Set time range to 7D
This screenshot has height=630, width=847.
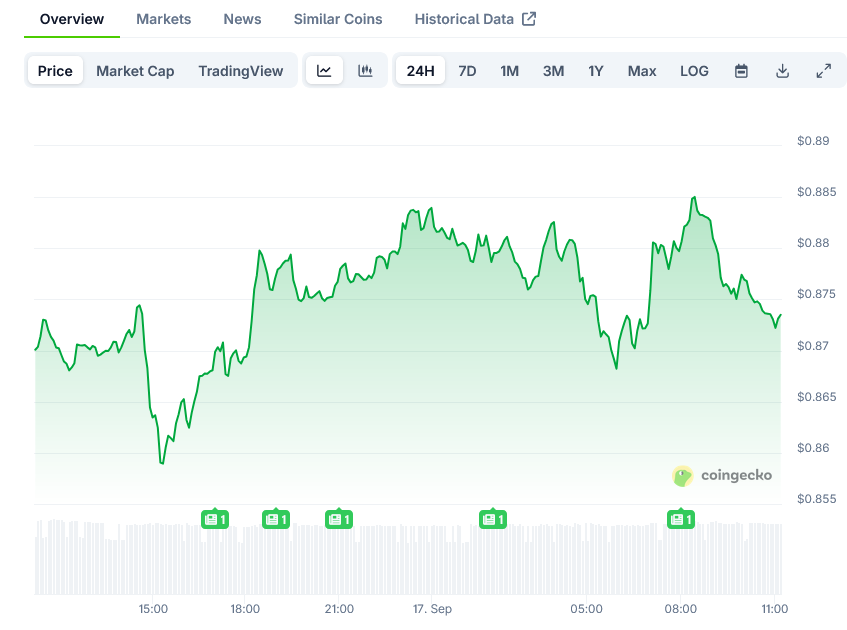click(x=467, y=71)
